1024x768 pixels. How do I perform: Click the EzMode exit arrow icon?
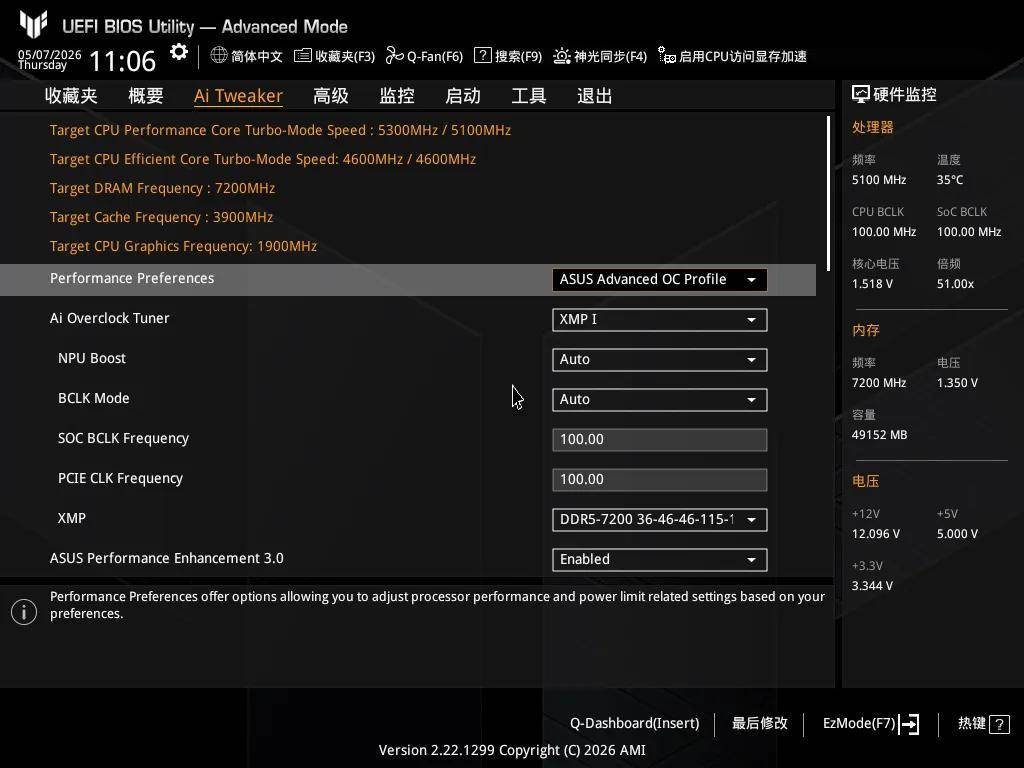909,724
